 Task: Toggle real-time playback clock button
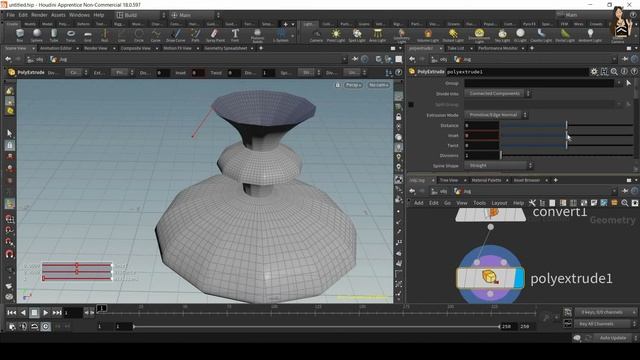pyautogui.click(x=46, y=327)
